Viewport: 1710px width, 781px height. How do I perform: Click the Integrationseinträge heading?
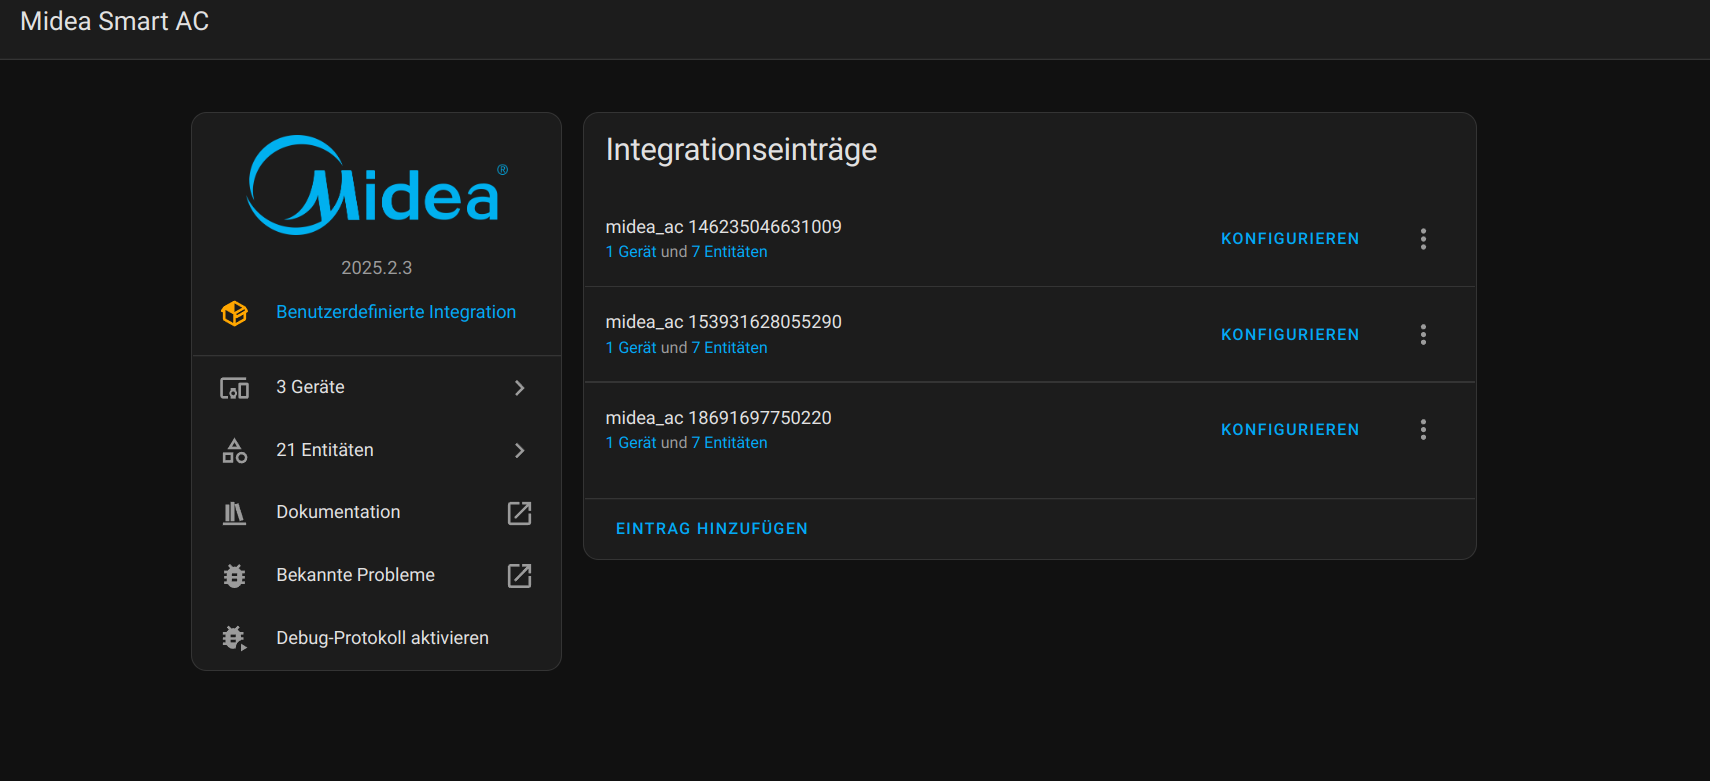click(x=741, y=150)
